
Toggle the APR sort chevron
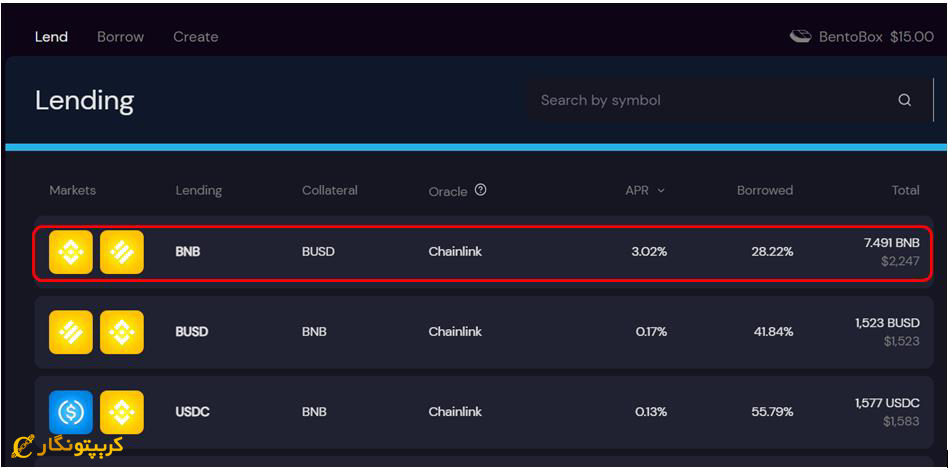click(x=661, y=191)
